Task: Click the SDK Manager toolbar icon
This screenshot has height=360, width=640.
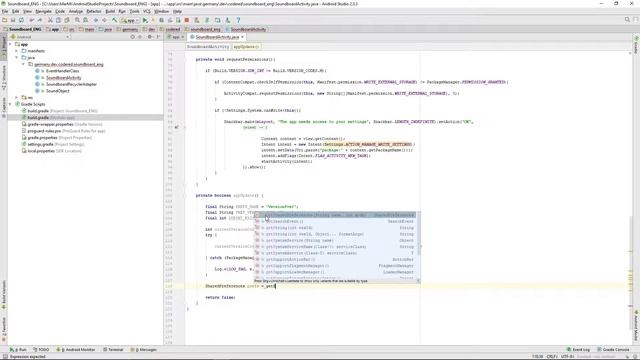Action: coord(228,20)
